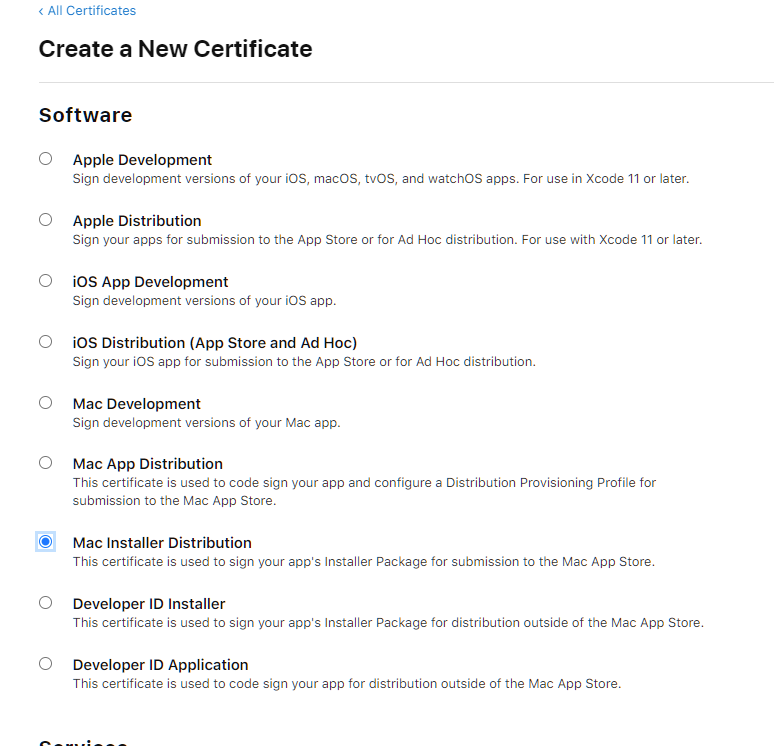This screenshot has height=746, width=774.
Task: Click the Apple Development label text
Action: tap(142, 160)
